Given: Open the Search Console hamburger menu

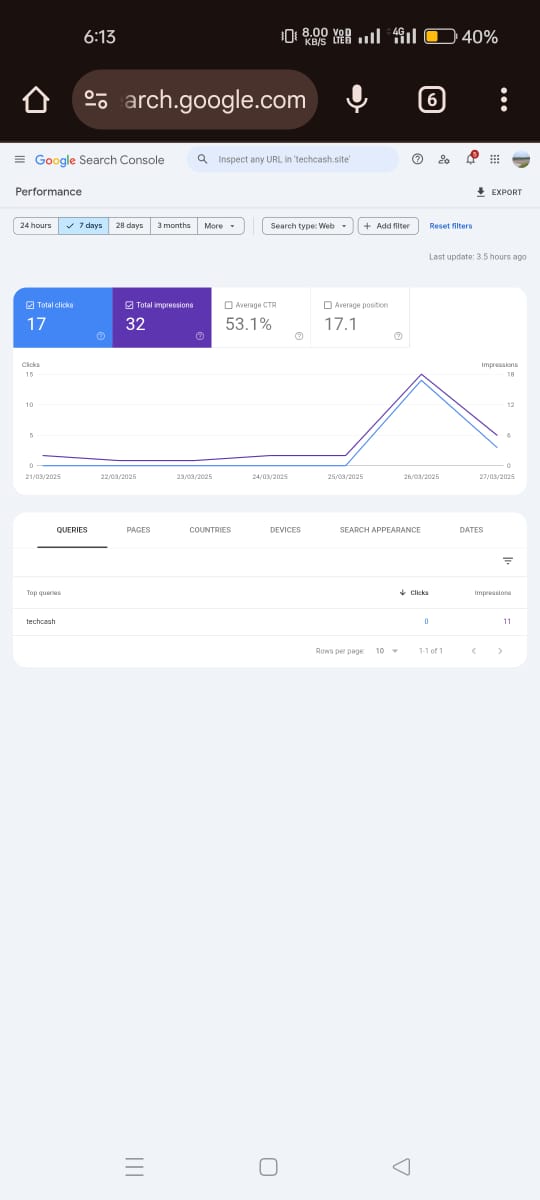Looking at the screenshot, I should click(x=19, y=160).
